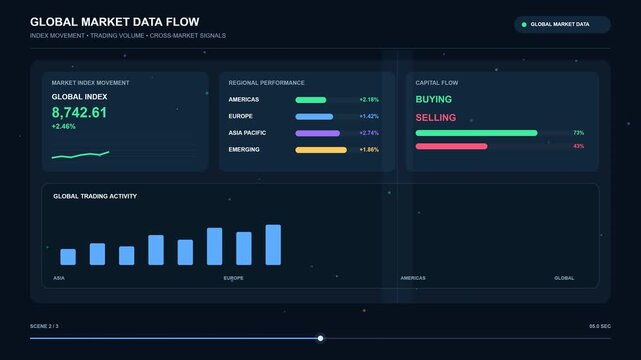Click the tallest trading activity bar

point(273,245)
